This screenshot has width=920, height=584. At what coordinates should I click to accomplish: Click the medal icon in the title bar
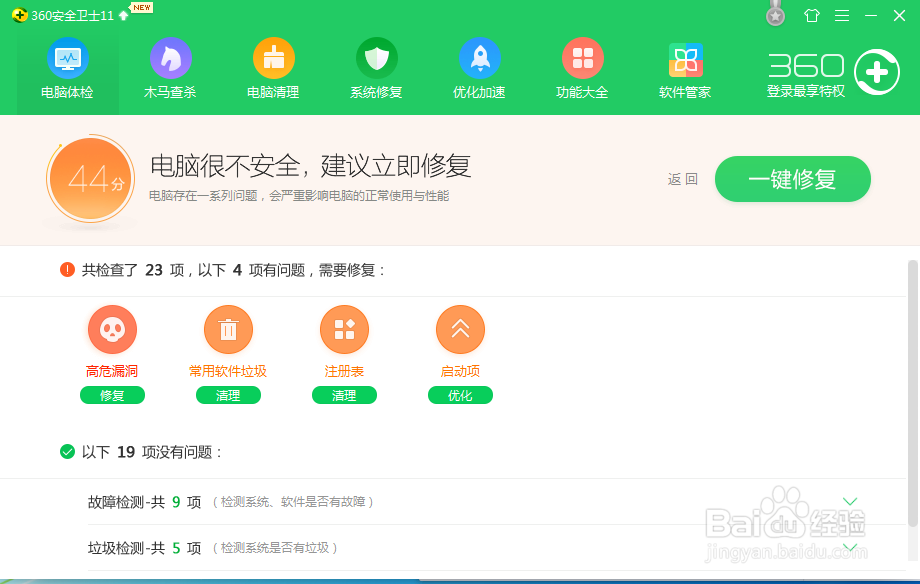[775, 14]
